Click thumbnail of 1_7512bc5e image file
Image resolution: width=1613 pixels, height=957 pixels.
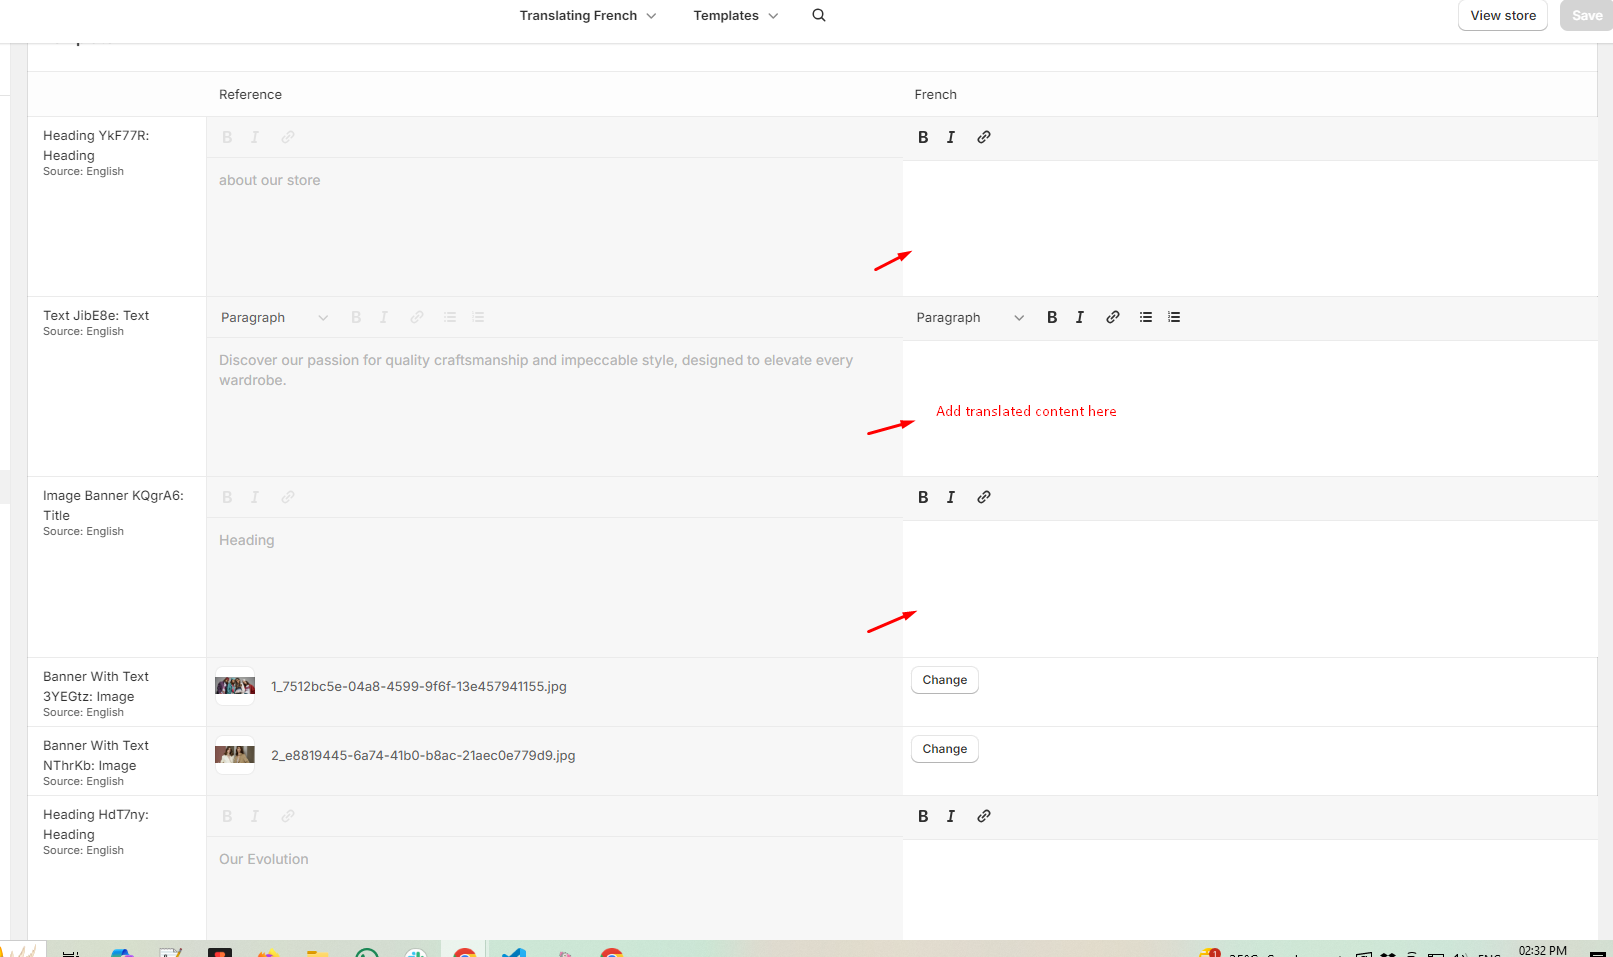click(235, 687)
